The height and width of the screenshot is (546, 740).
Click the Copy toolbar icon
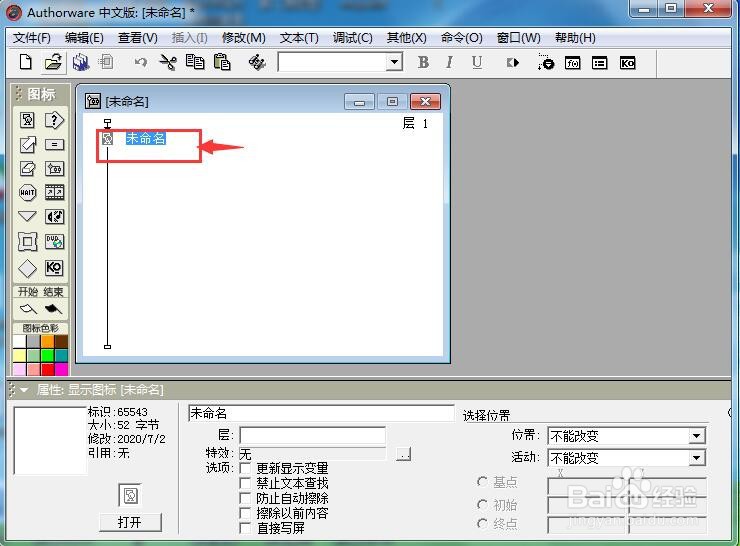pos(194,62)
